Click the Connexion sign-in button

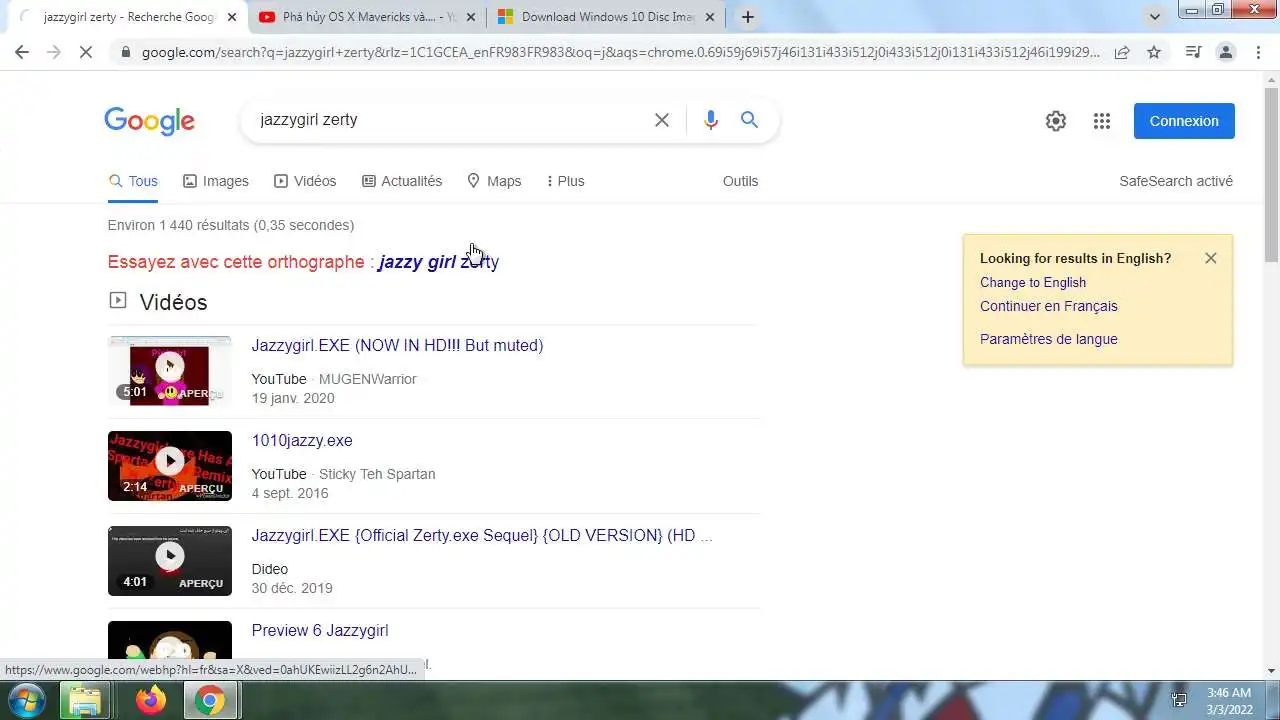tap(1184, 121)
